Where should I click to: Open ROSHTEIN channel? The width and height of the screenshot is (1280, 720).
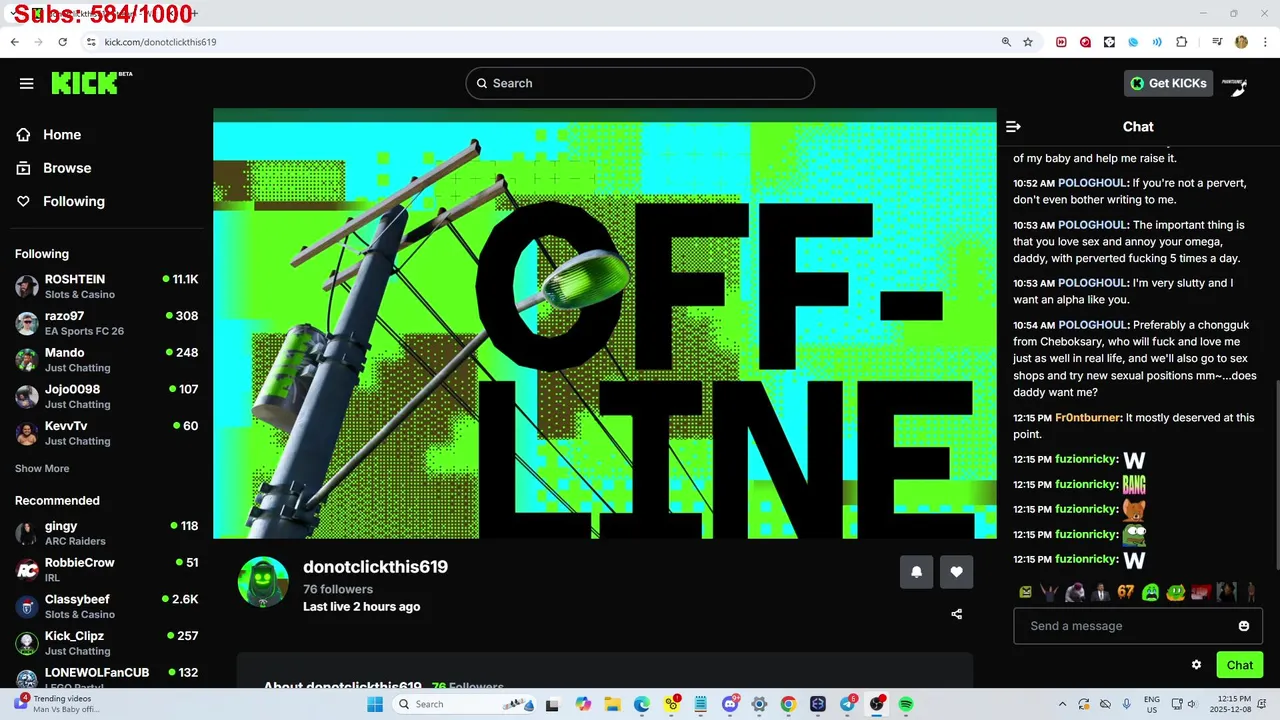[x=106, y=287]
